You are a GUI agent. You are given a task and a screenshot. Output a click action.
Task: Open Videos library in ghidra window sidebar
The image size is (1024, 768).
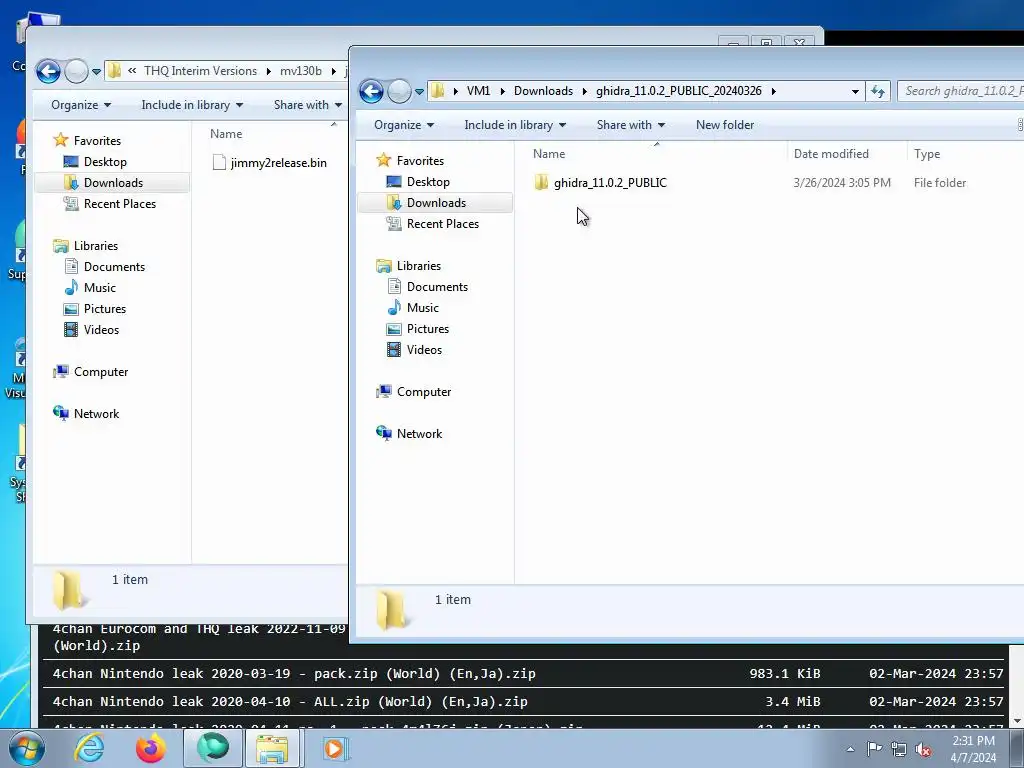(x=424, y=349)
